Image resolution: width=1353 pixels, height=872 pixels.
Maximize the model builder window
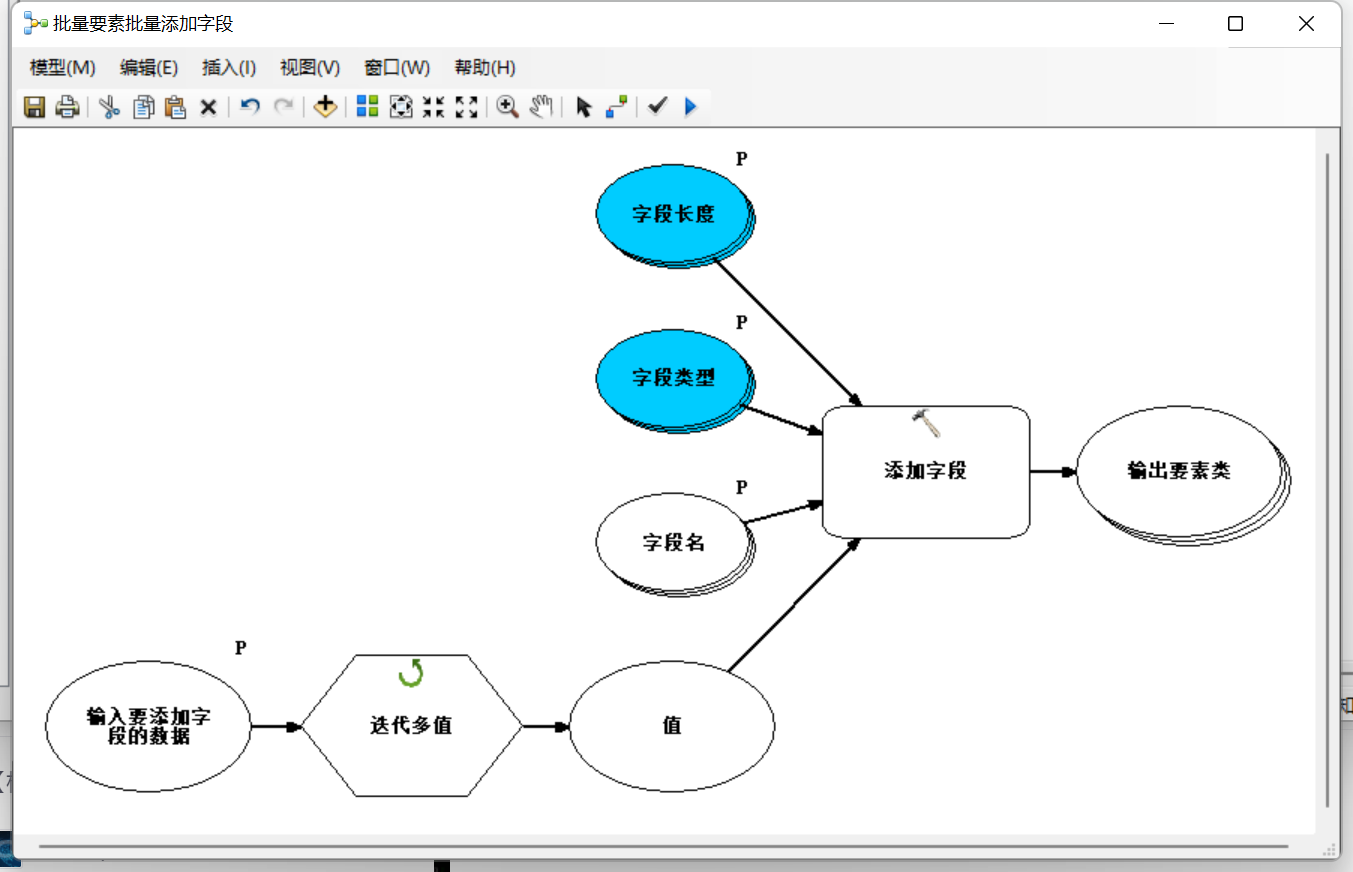[x=1236, y=24]
